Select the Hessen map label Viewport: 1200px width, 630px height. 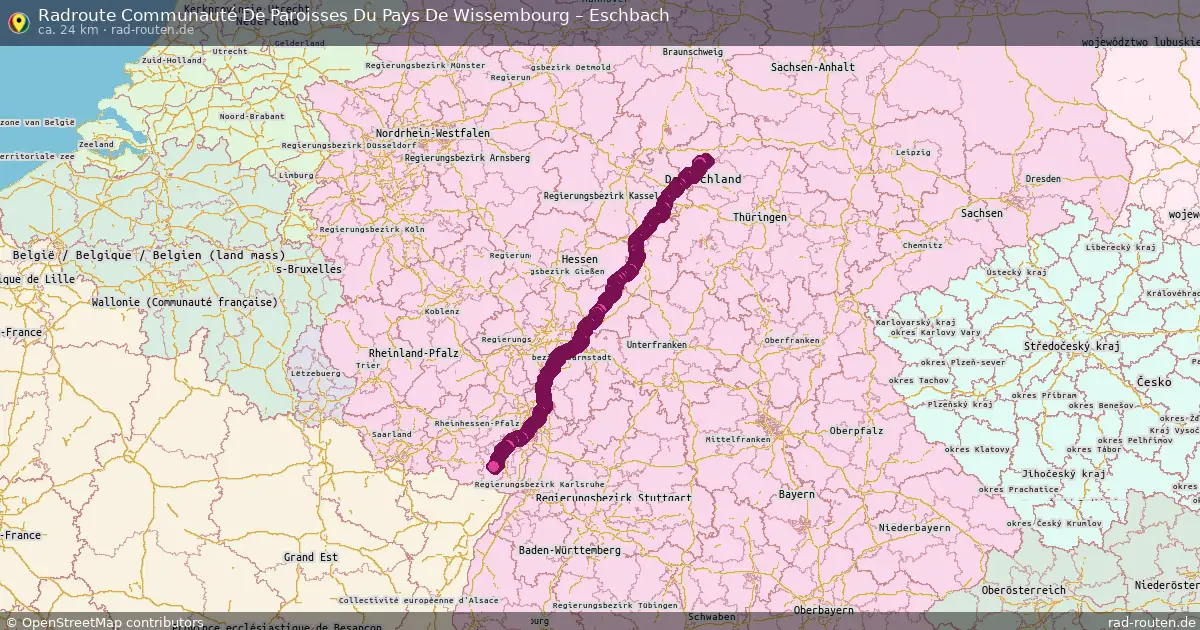tap(580, 259)
